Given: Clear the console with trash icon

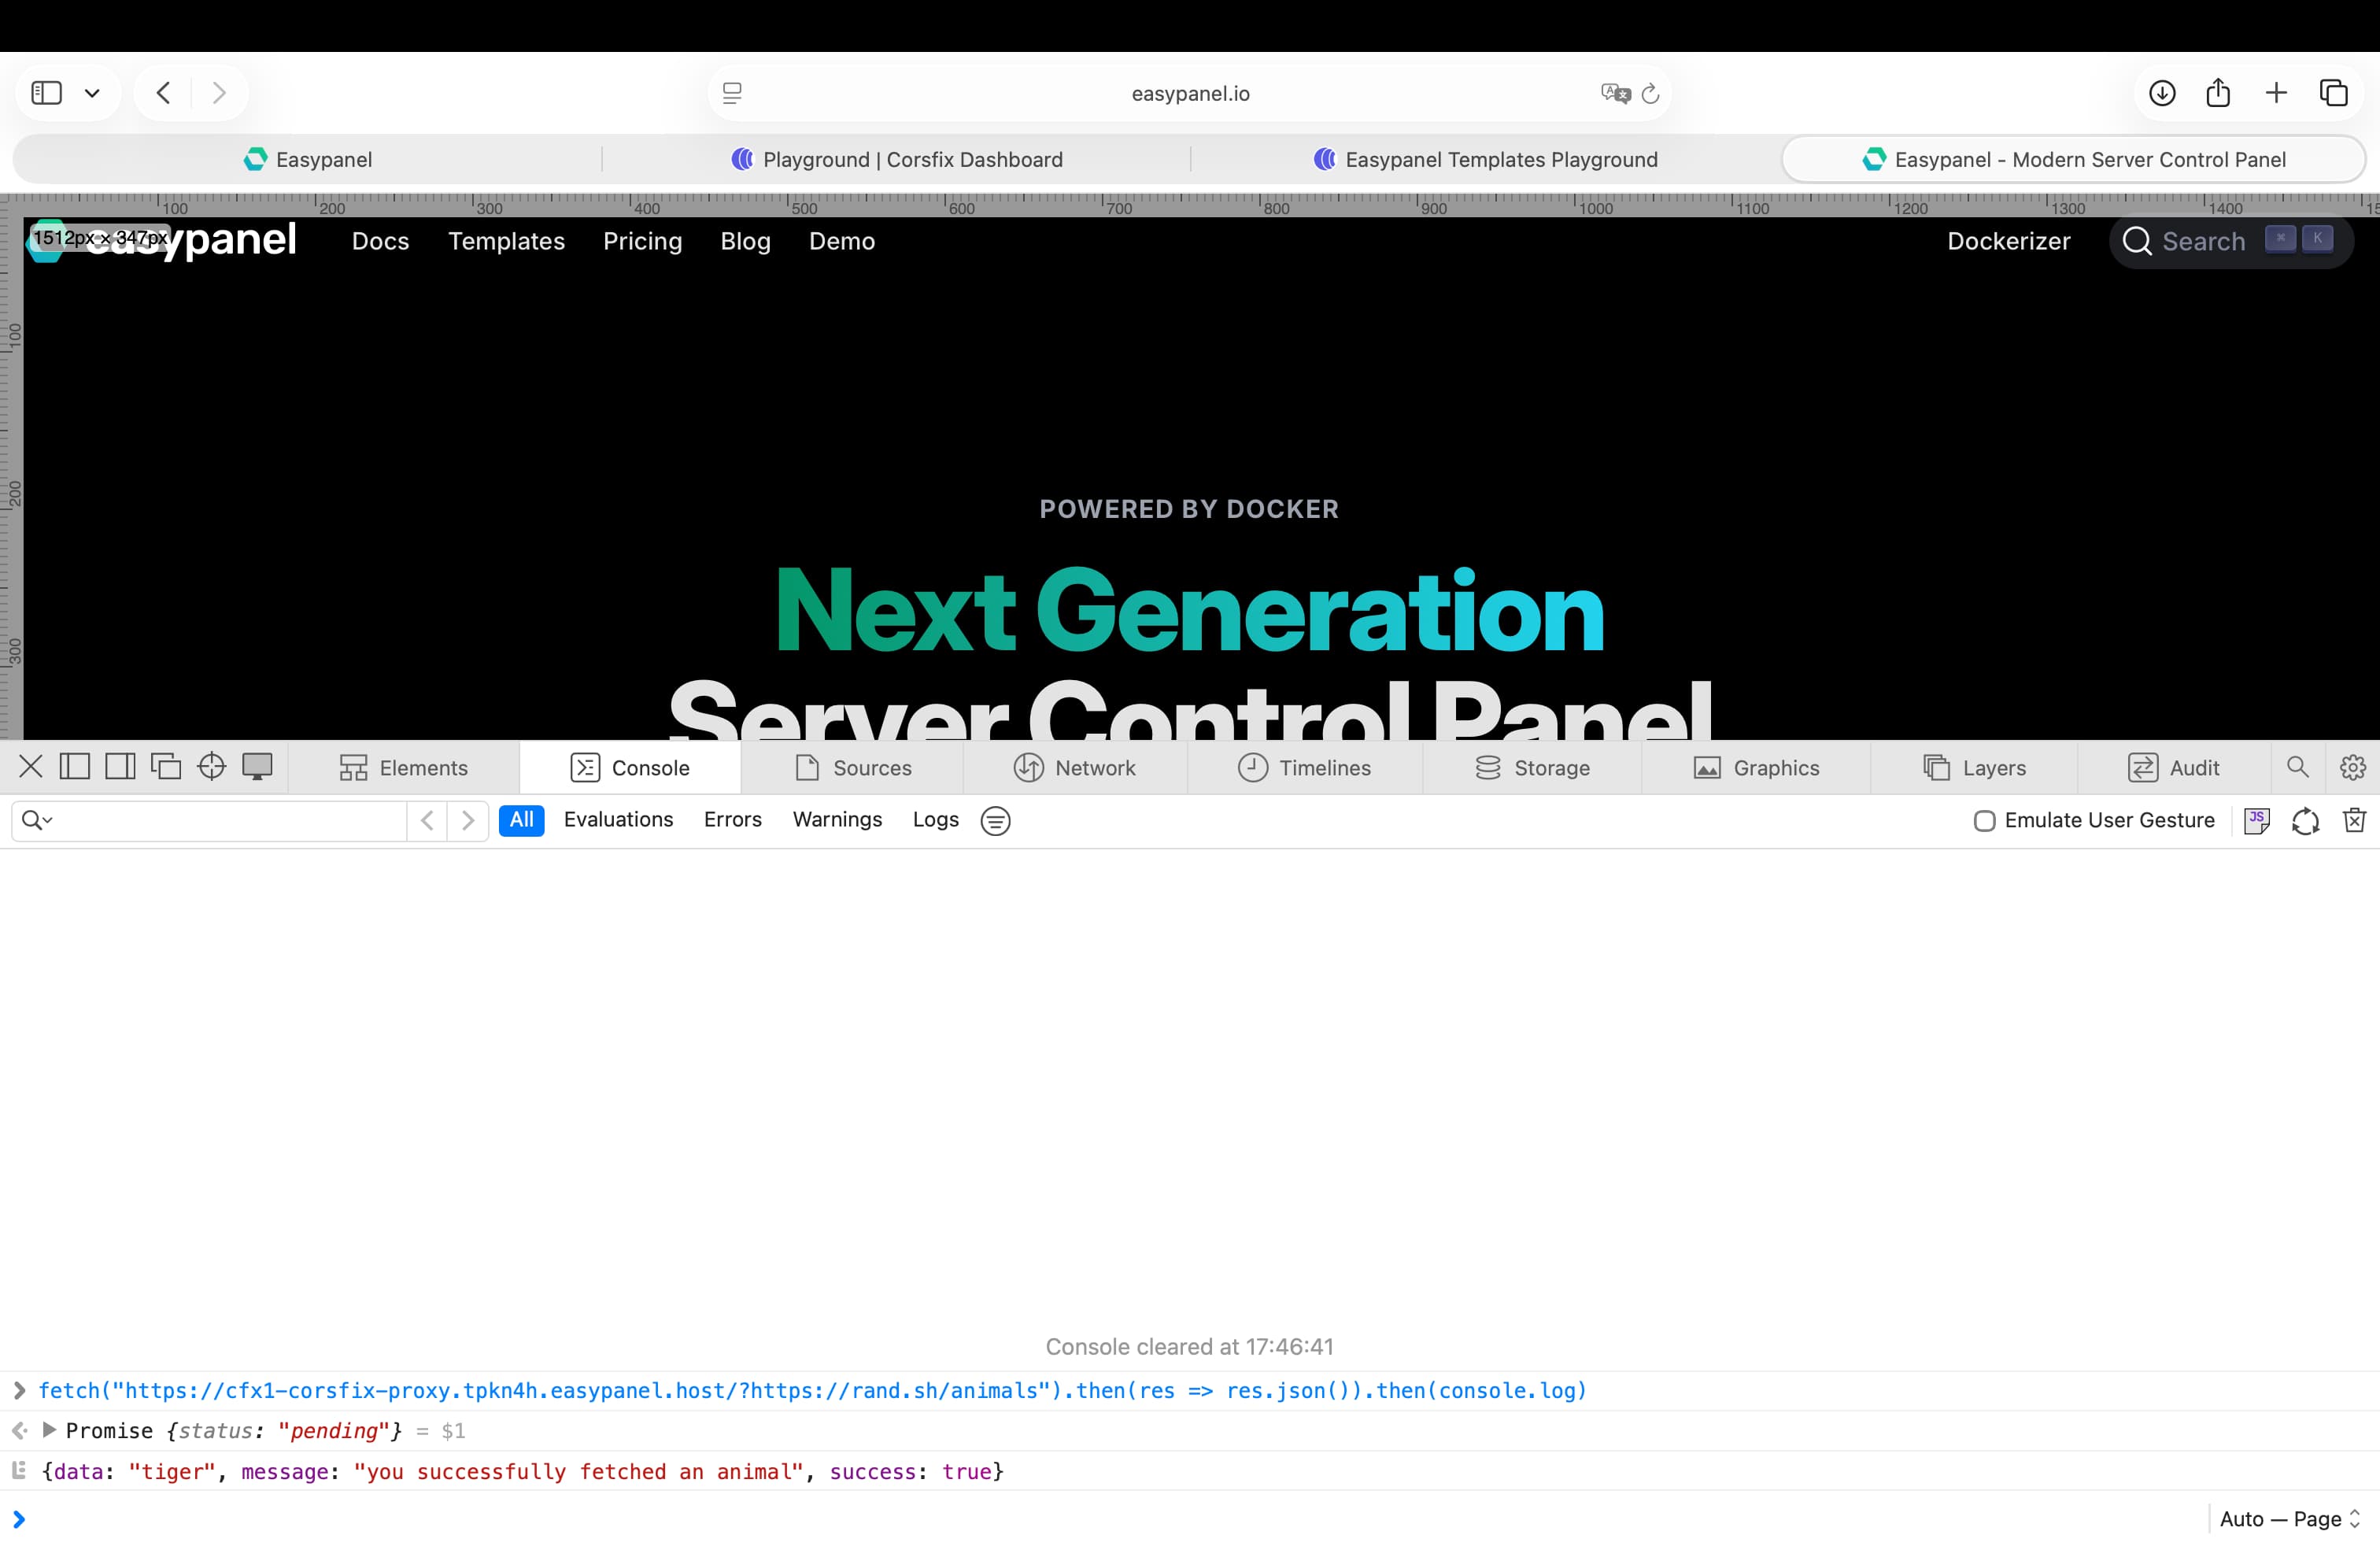Looking at the screenshot, I should 2355,820.
